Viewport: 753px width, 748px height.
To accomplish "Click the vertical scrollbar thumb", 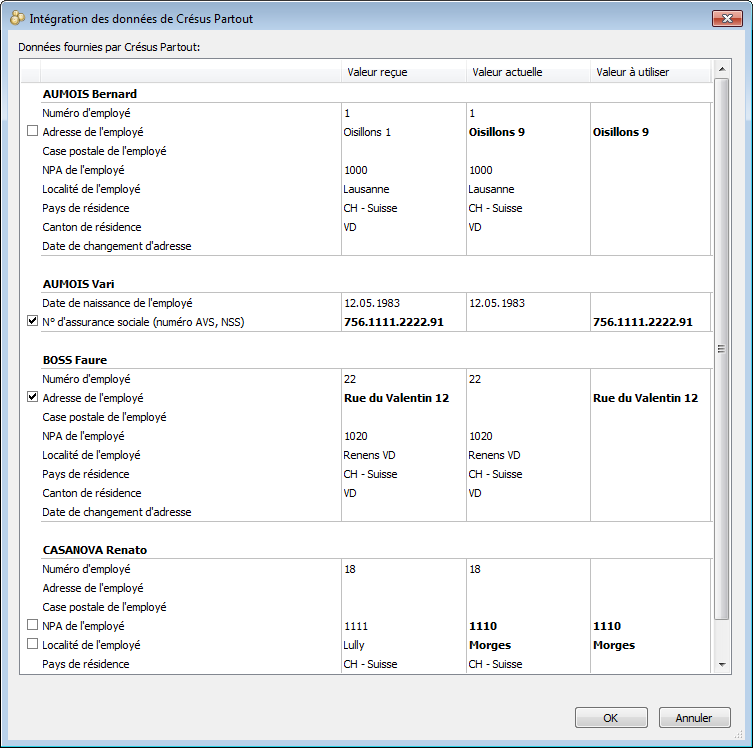I will coord(721,349).
